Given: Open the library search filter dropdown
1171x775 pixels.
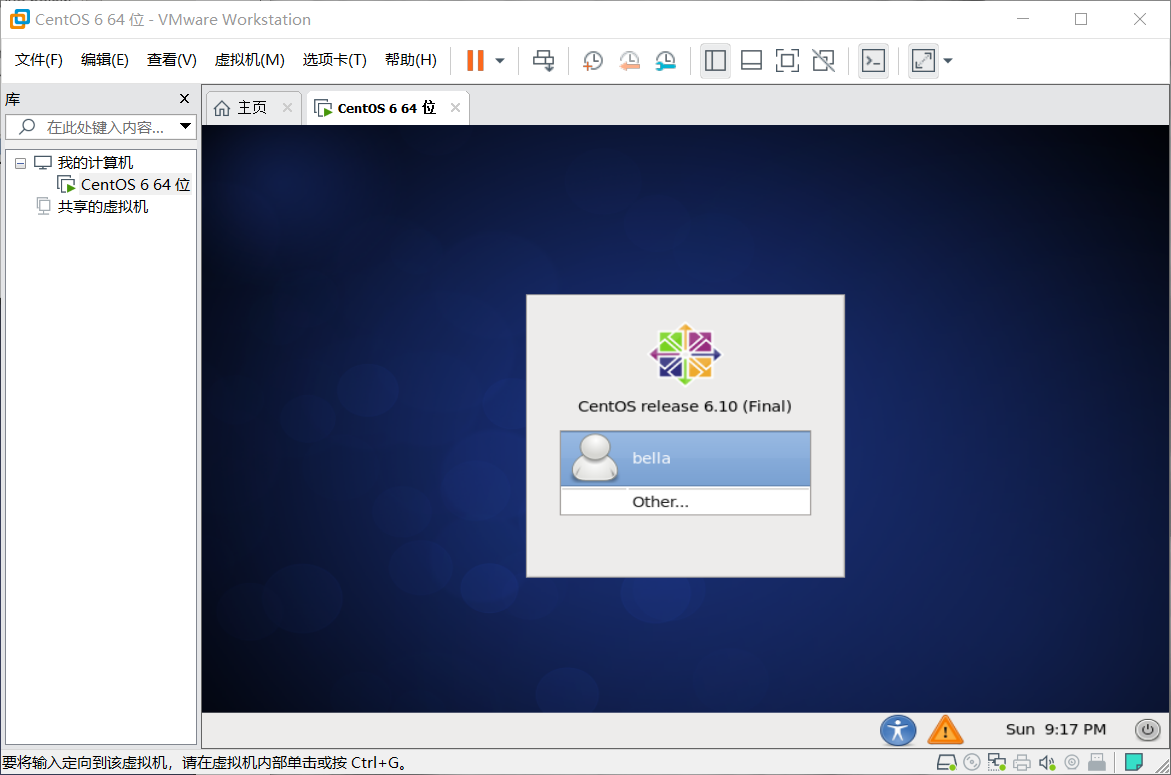Looking at the screenshot, I should pyautogui.click(x=185, y=127).
